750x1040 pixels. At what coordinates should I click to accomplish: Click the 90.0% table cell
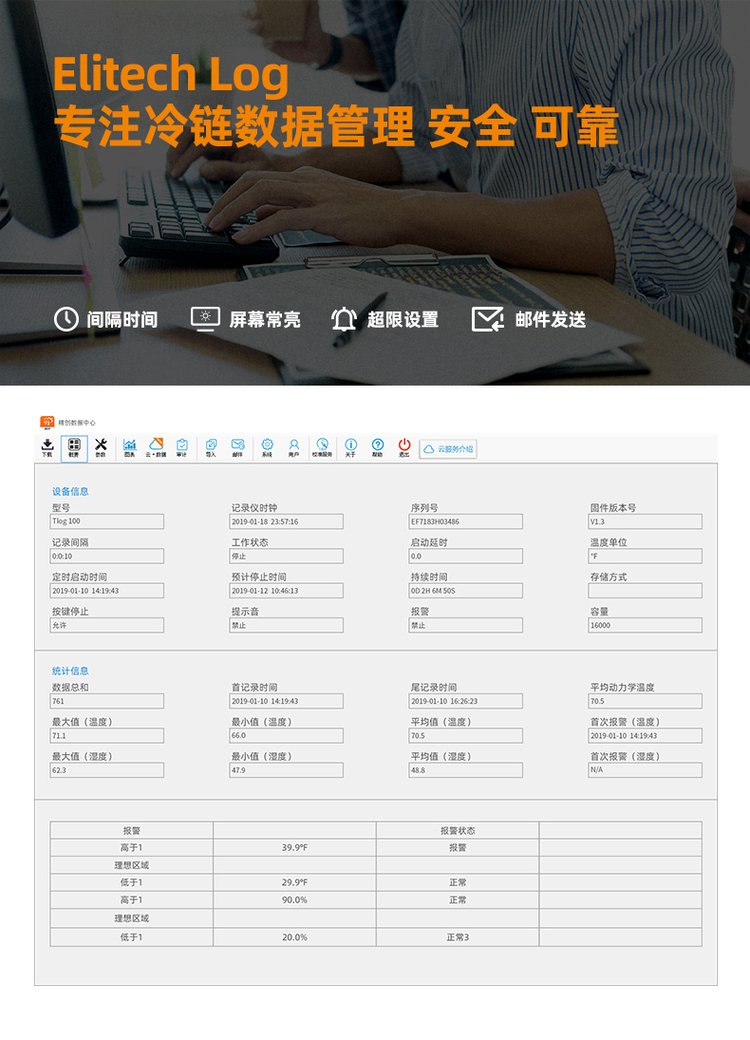tap(294, 900)
